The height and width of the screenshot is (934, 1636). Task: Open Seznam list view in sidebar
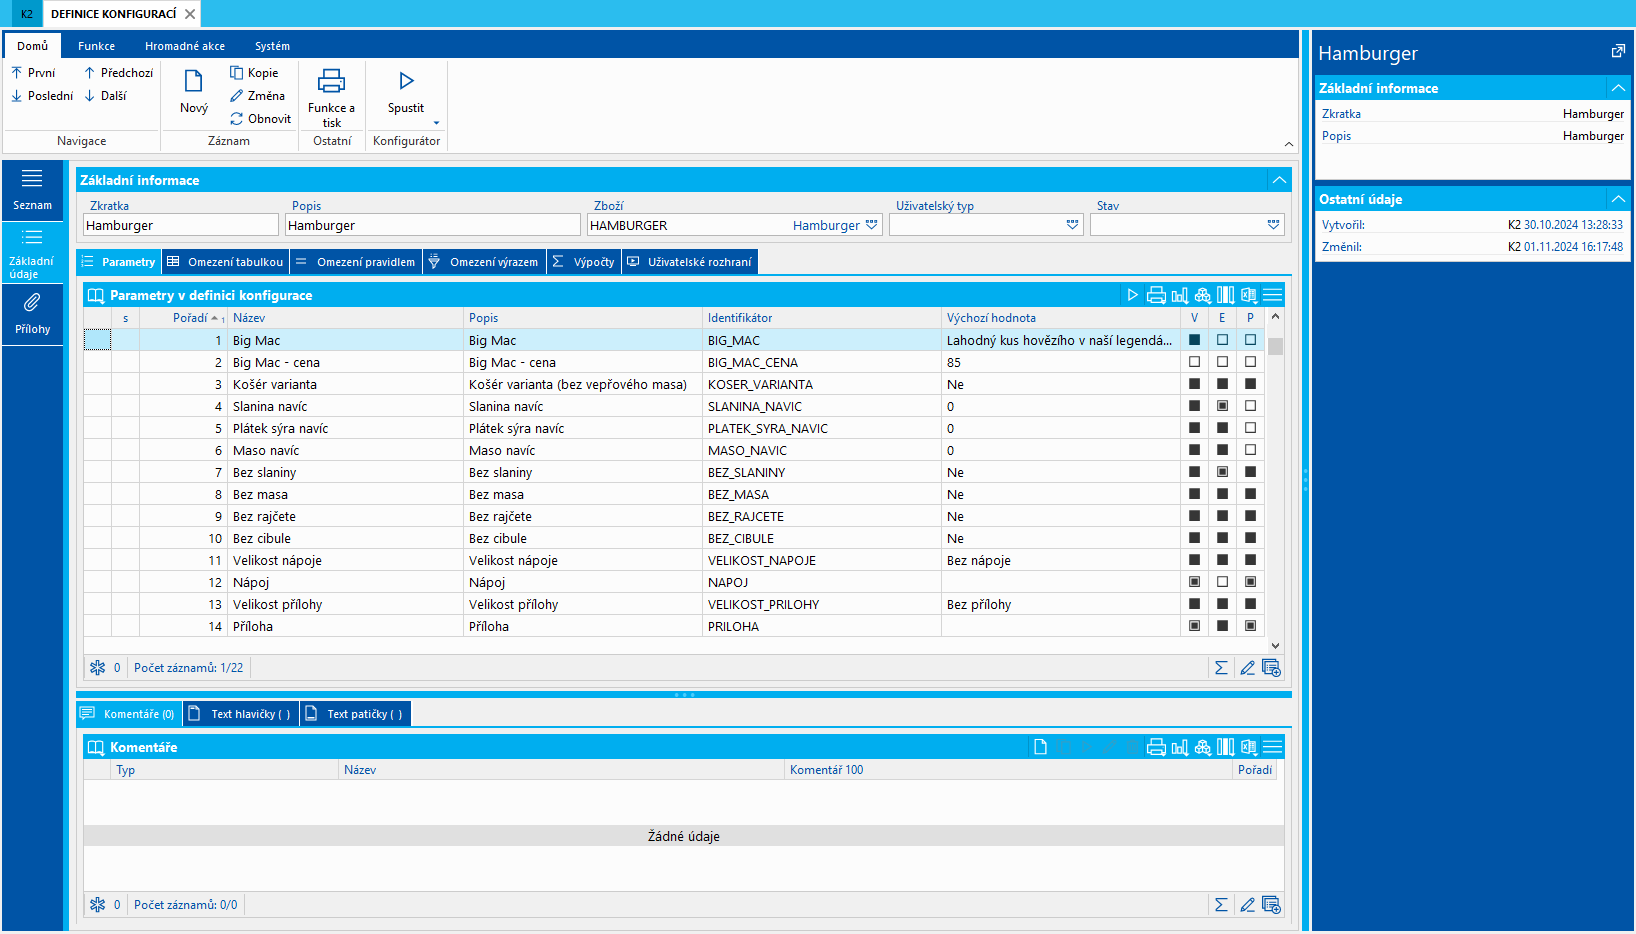tap(32, 189)
